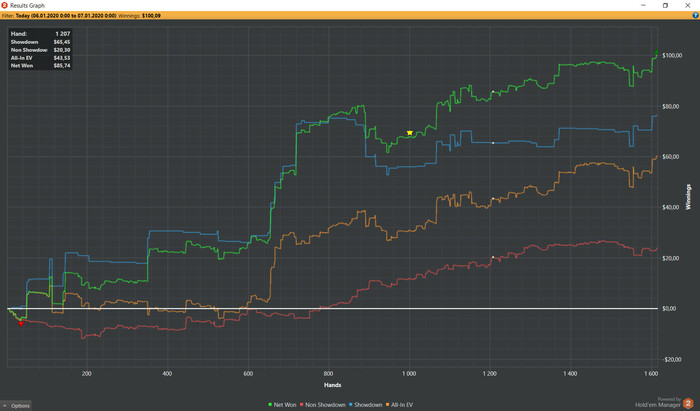Click the yellow star marker on the graph
The height and width of the screenshot is (411, 700).
point(409,133)
